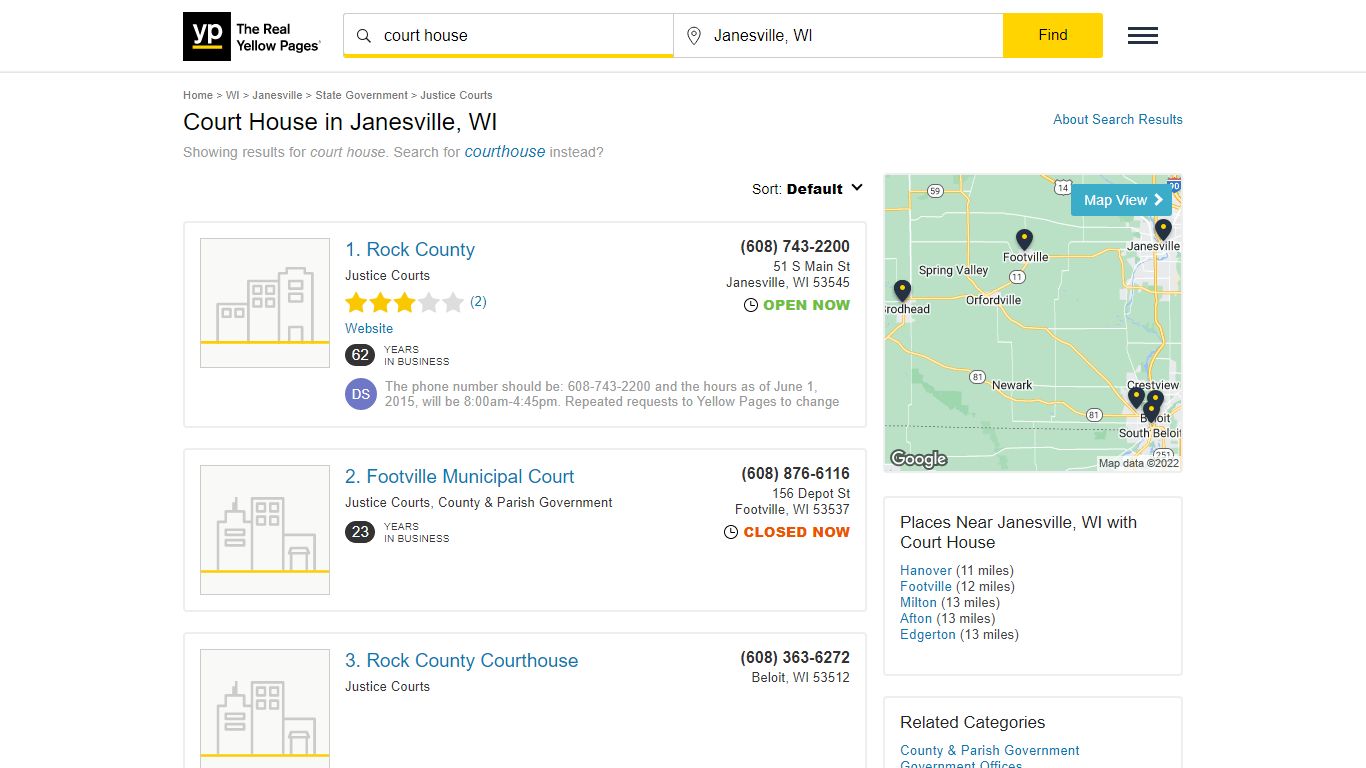Click the Find button

tap(1053, 35)
